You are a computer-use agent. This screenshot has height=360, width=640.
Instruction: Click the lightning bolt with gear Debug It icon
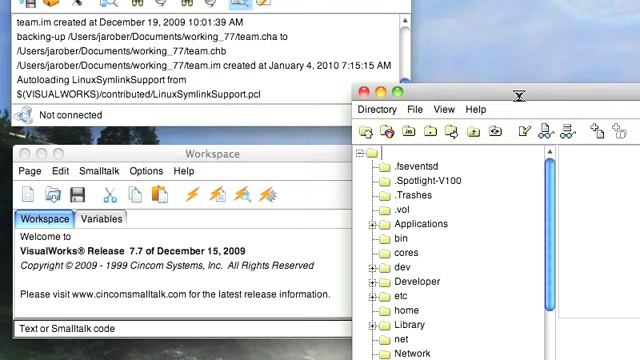pyautogui.click(x=268, y=195)
